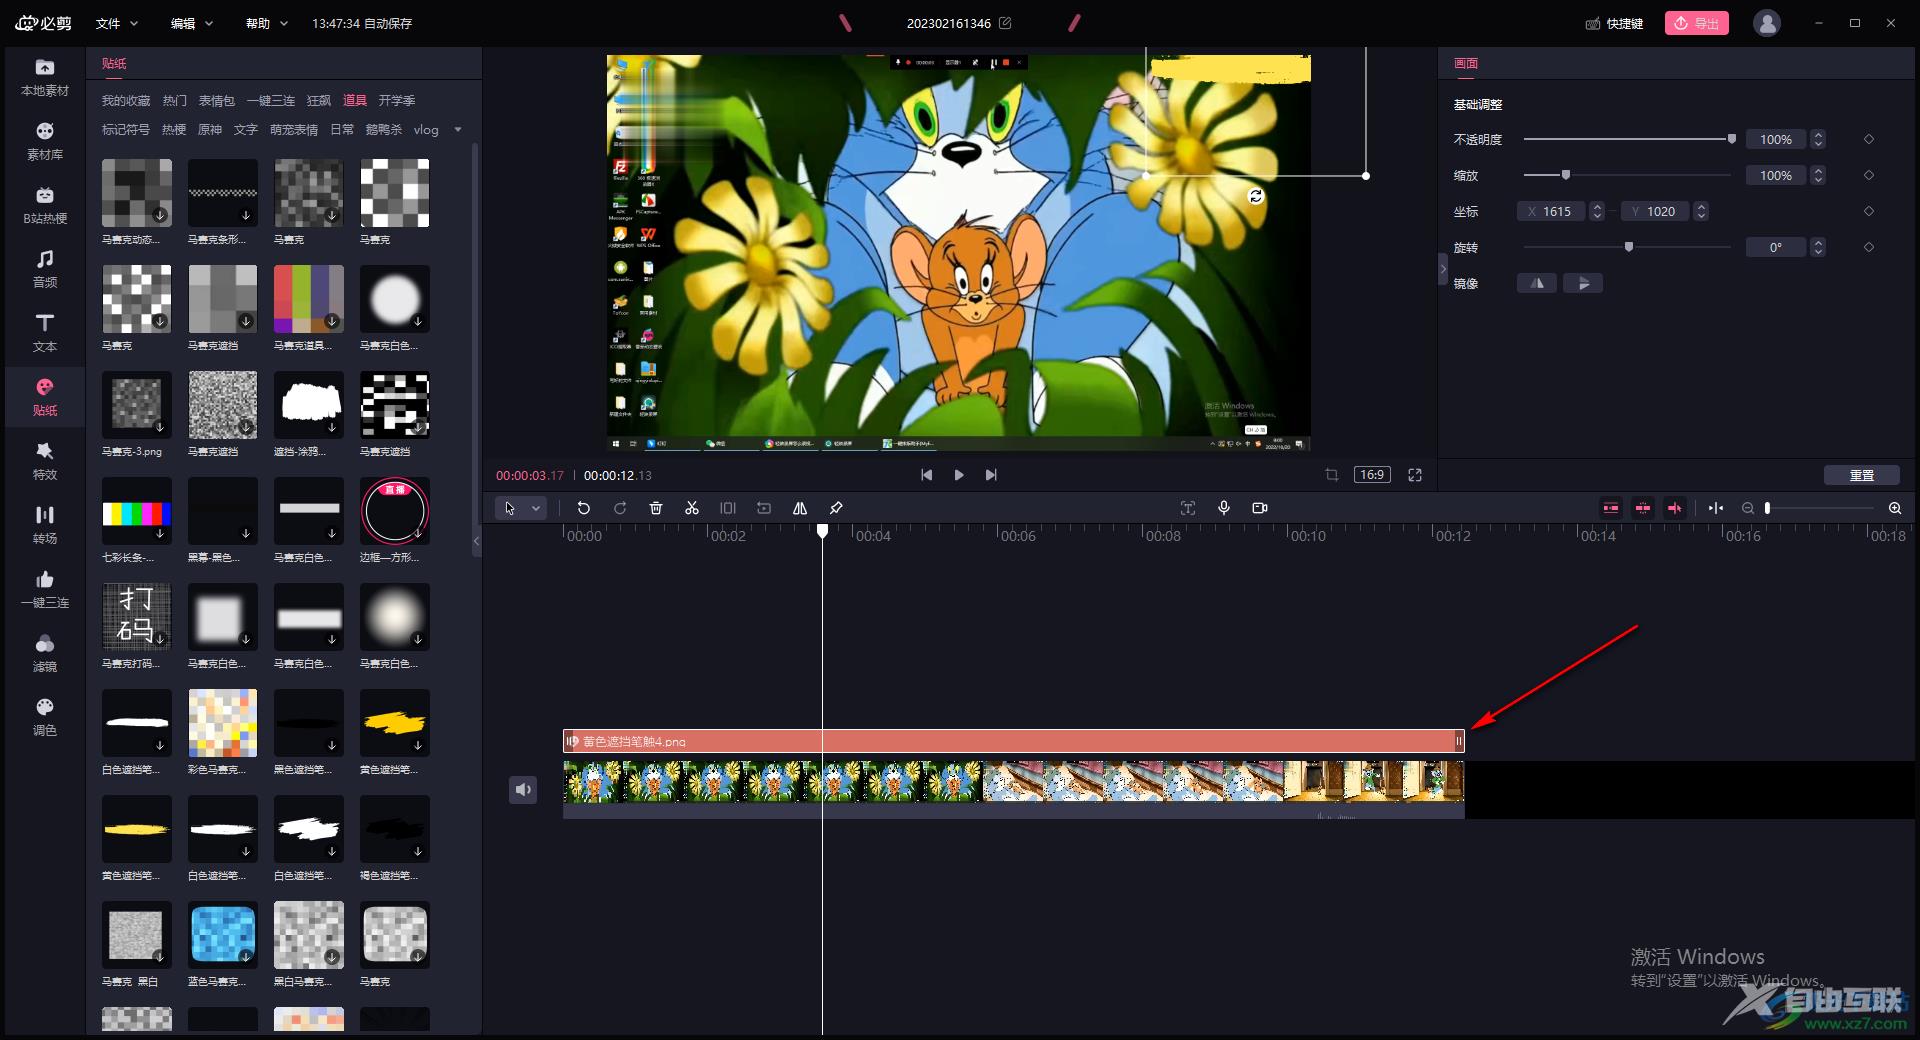
Task: Select the vlog sticker category
Action: tap(426, 129)
